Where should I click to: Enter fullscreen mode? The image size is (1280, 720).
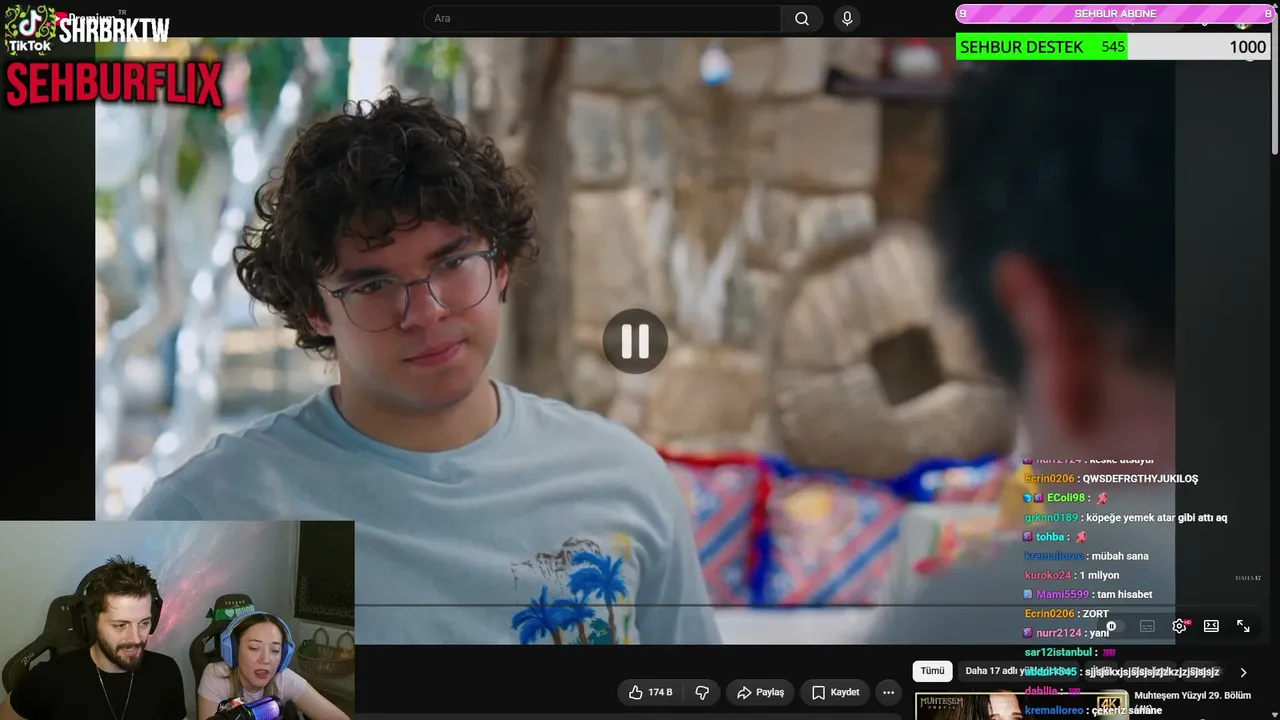click(1243, 626)
